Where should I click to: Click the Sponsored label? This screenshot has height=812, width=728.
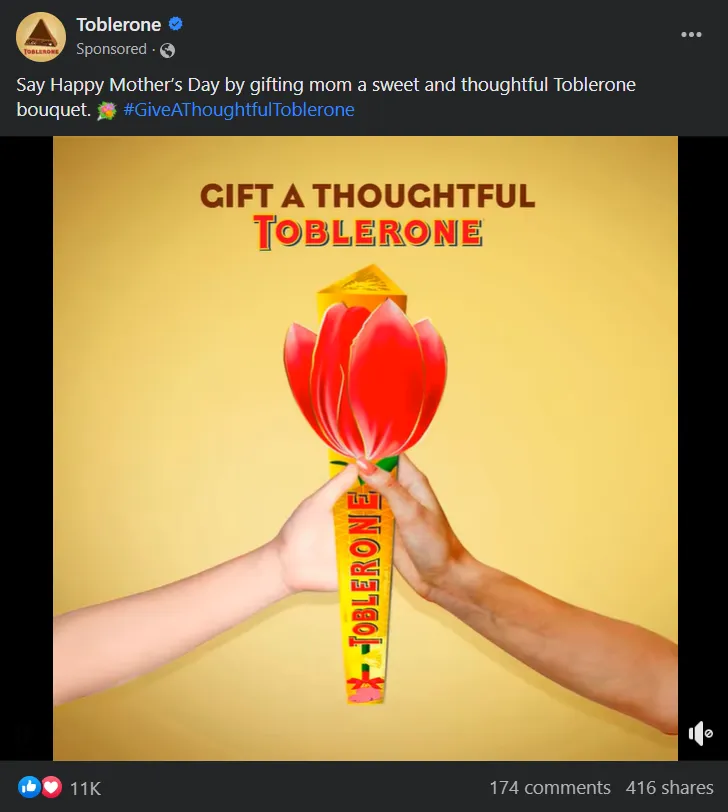111,49
